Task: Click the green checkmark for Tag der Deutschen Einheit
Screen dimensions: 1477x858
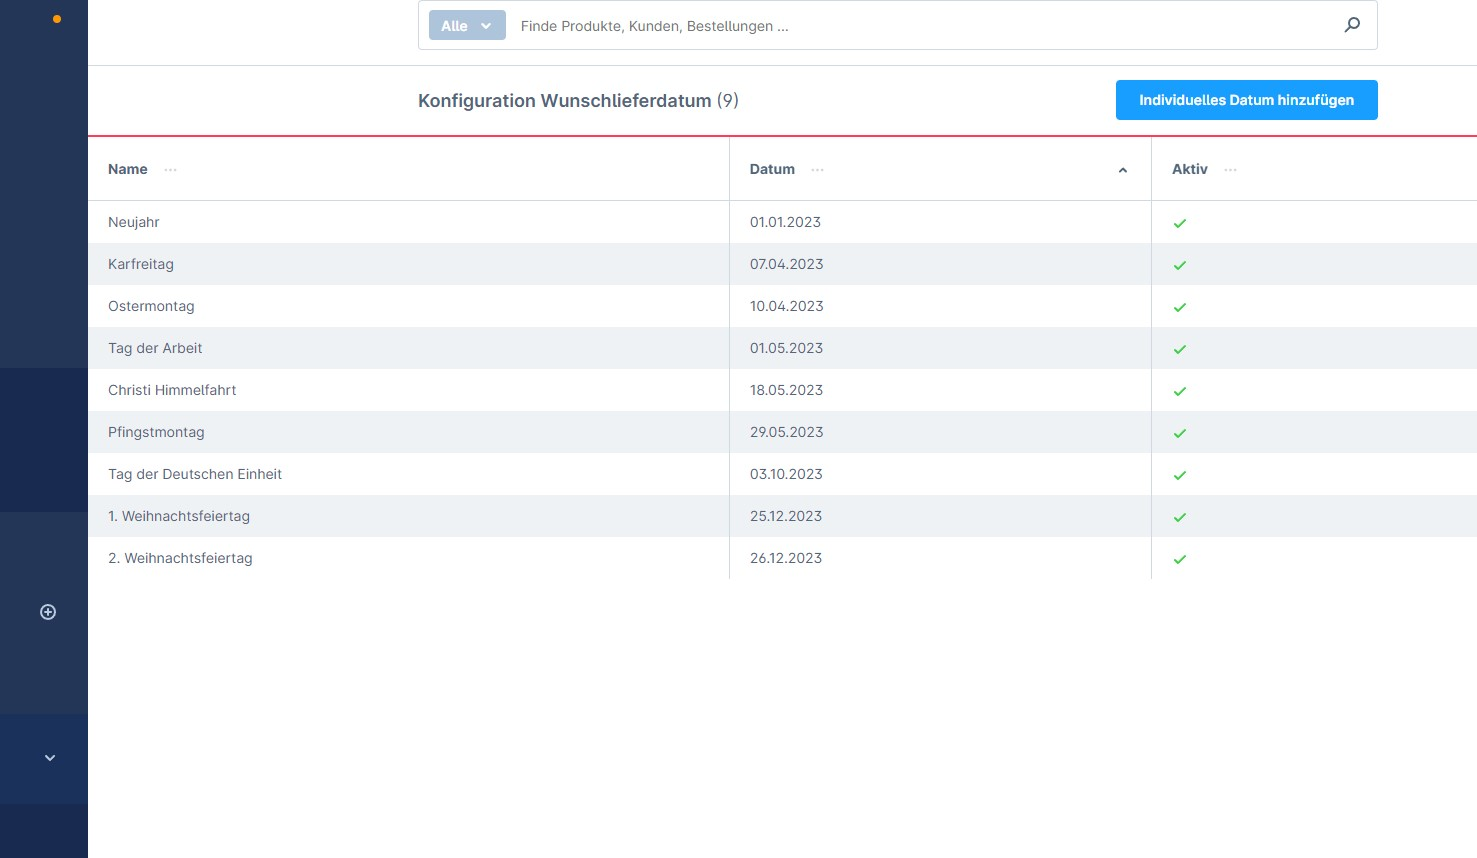Action: click(1180, 475)
